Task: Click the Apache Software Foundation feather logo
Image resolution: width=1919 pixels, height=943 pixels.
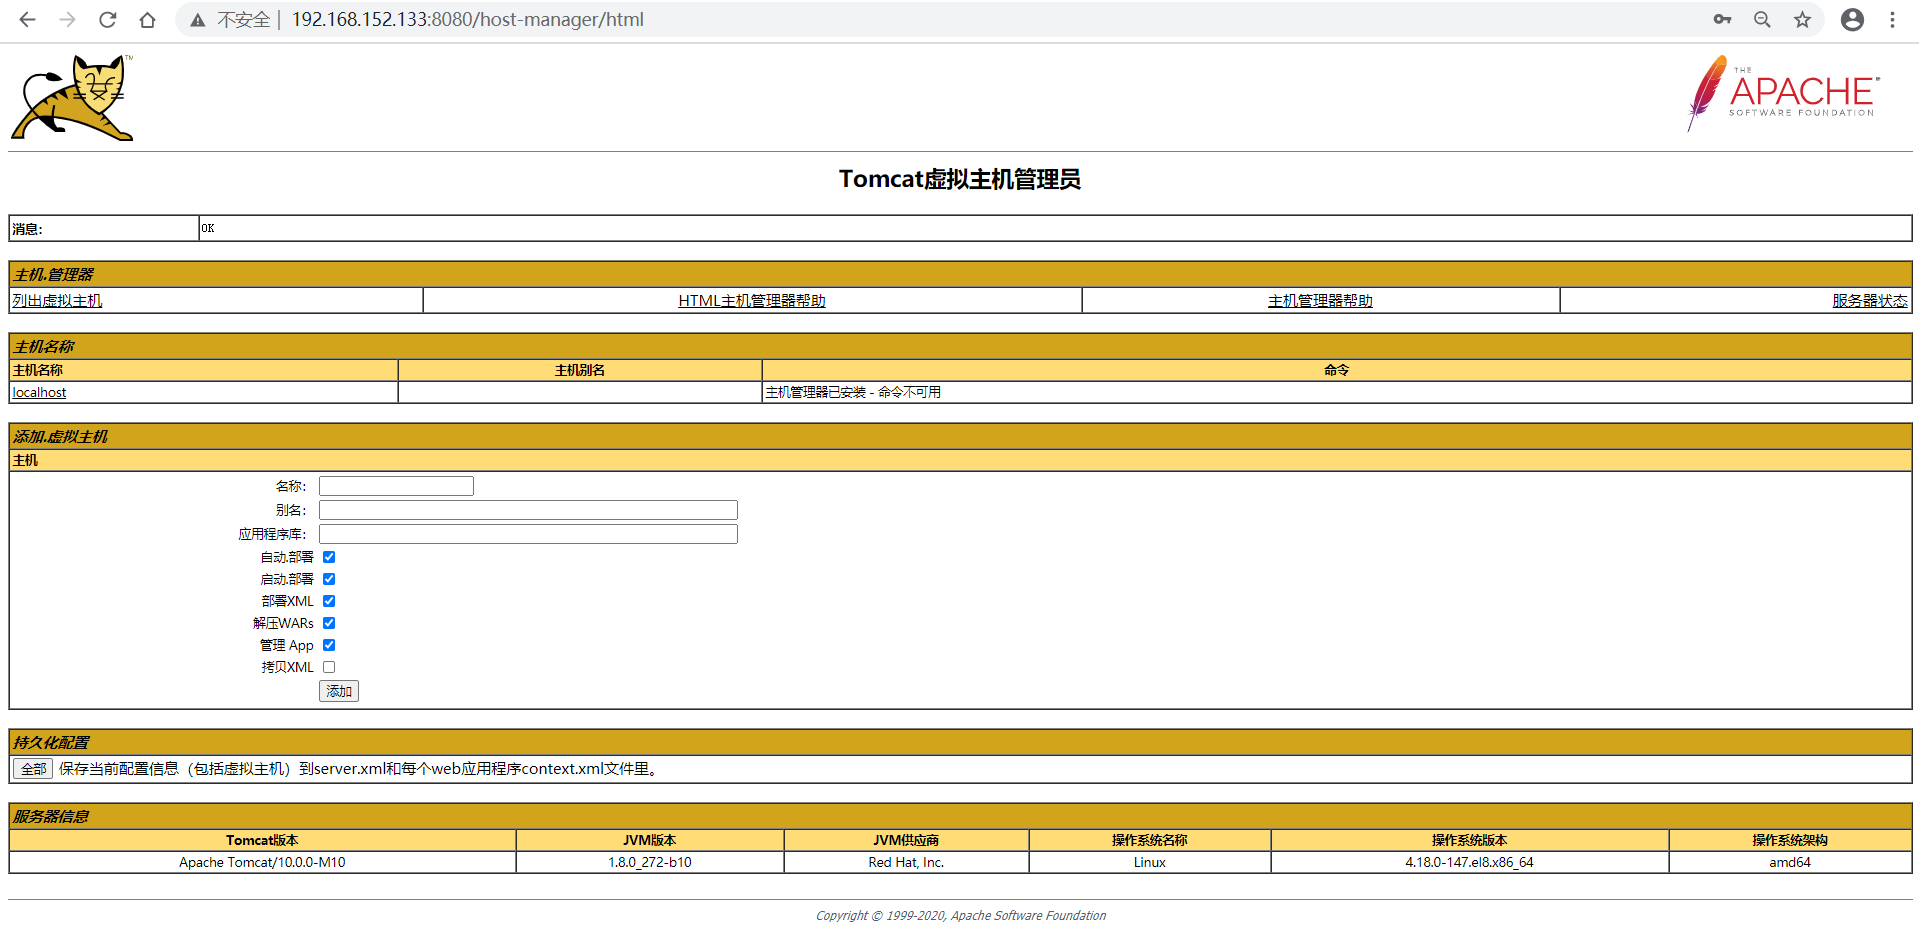Action: (1783, 93)
